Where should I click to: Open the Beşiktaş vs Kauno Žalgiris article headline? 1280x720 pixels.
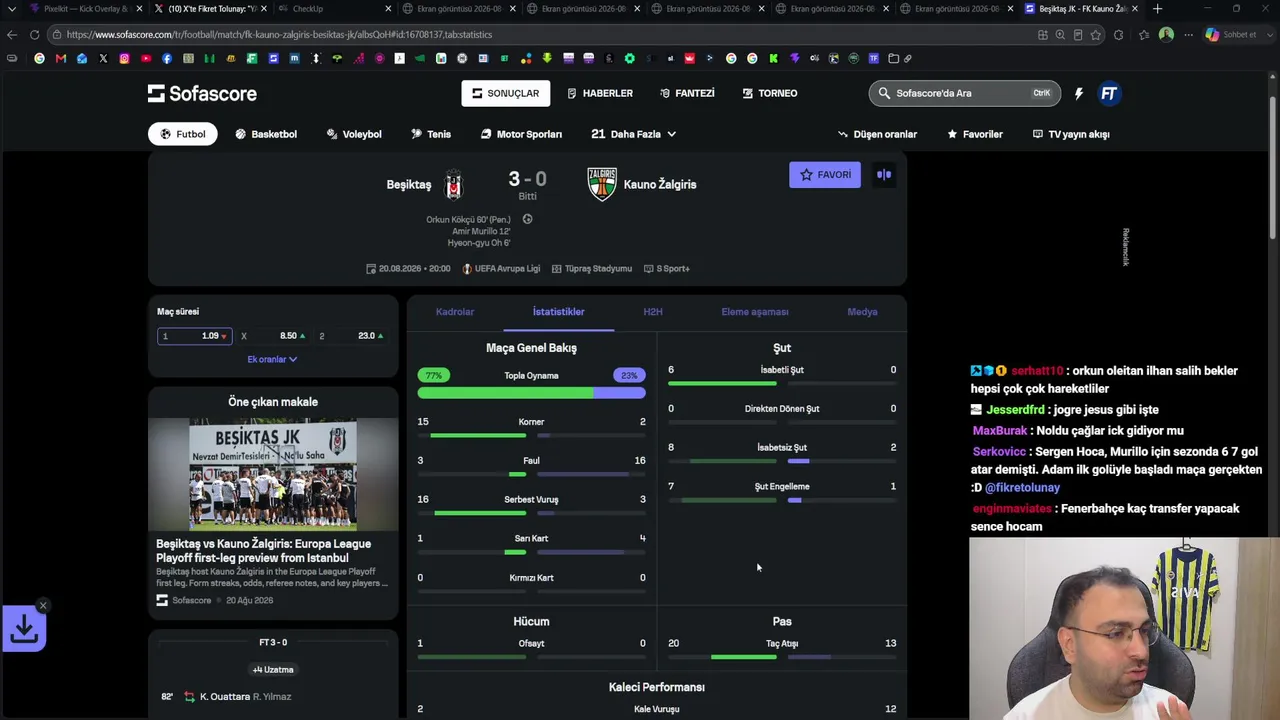[x=263, y=551]
